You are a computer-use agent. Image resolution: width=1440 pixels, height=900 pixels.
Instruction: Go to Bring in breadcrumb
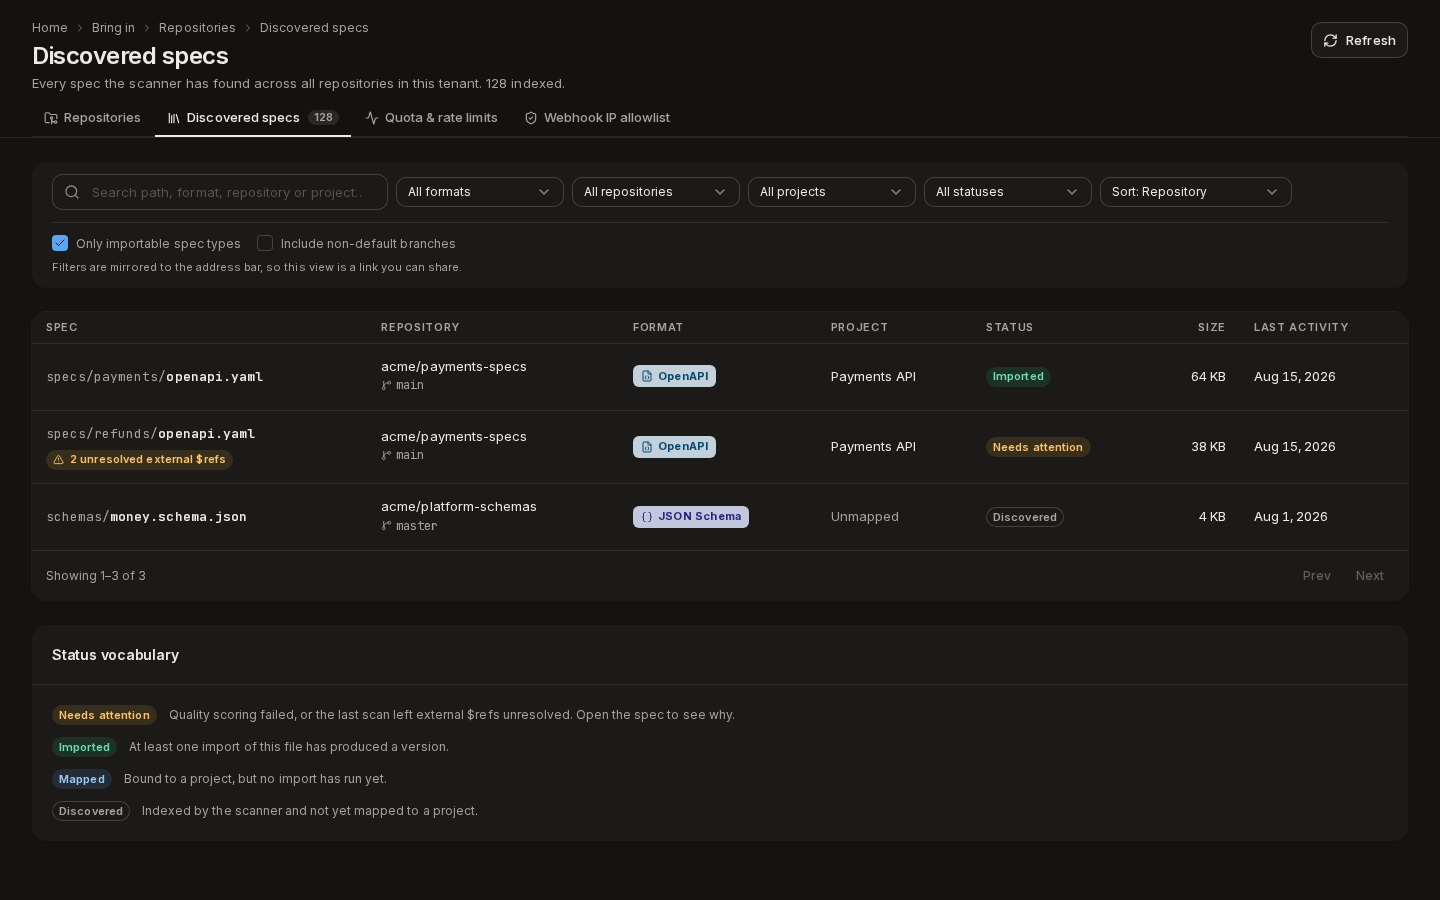[113, 28]
